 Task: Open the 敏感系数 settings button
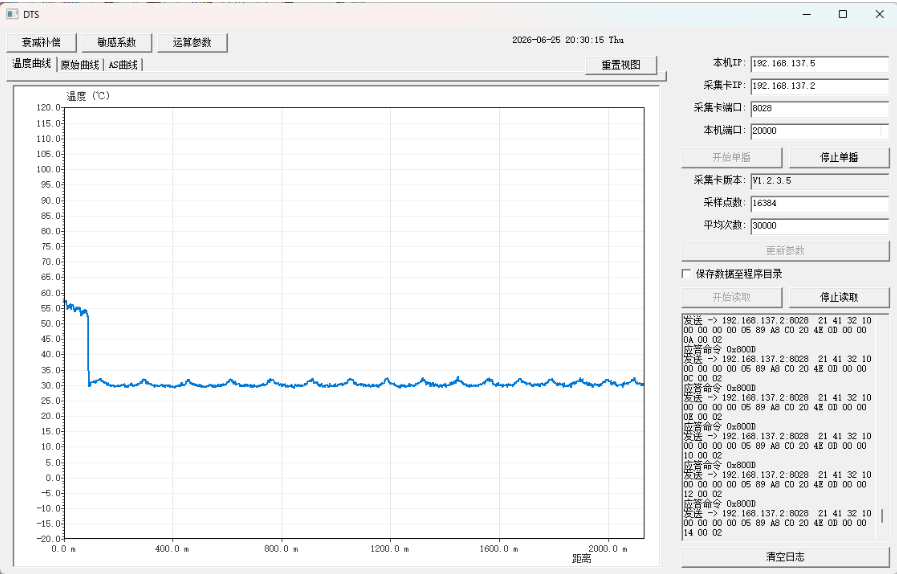coord(117,42)
